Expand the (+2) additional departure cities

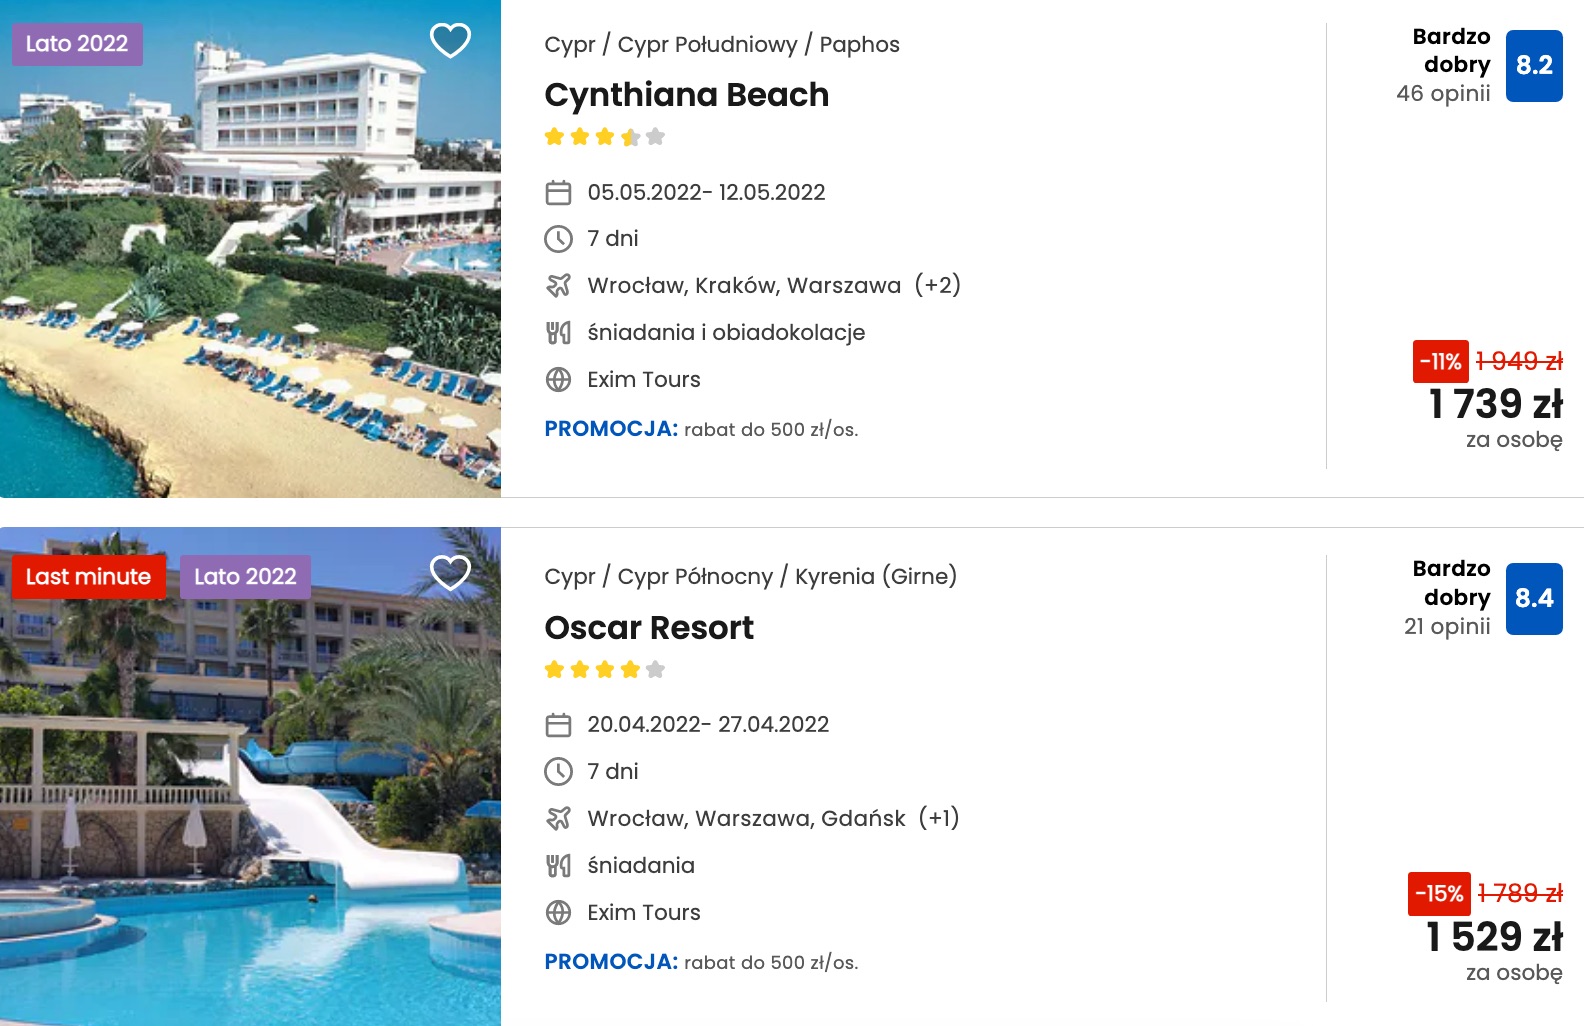[938, 285]
